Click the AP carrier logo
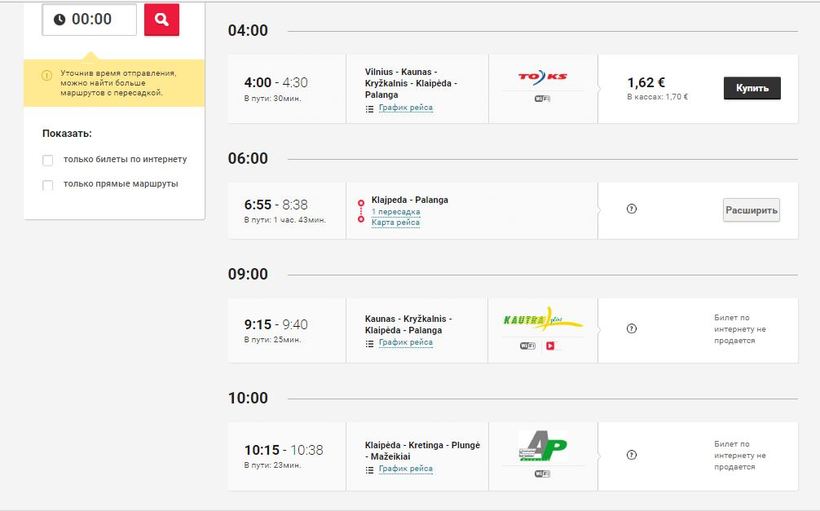Screen dimensions: 820x511 click(x=542, y=446)
